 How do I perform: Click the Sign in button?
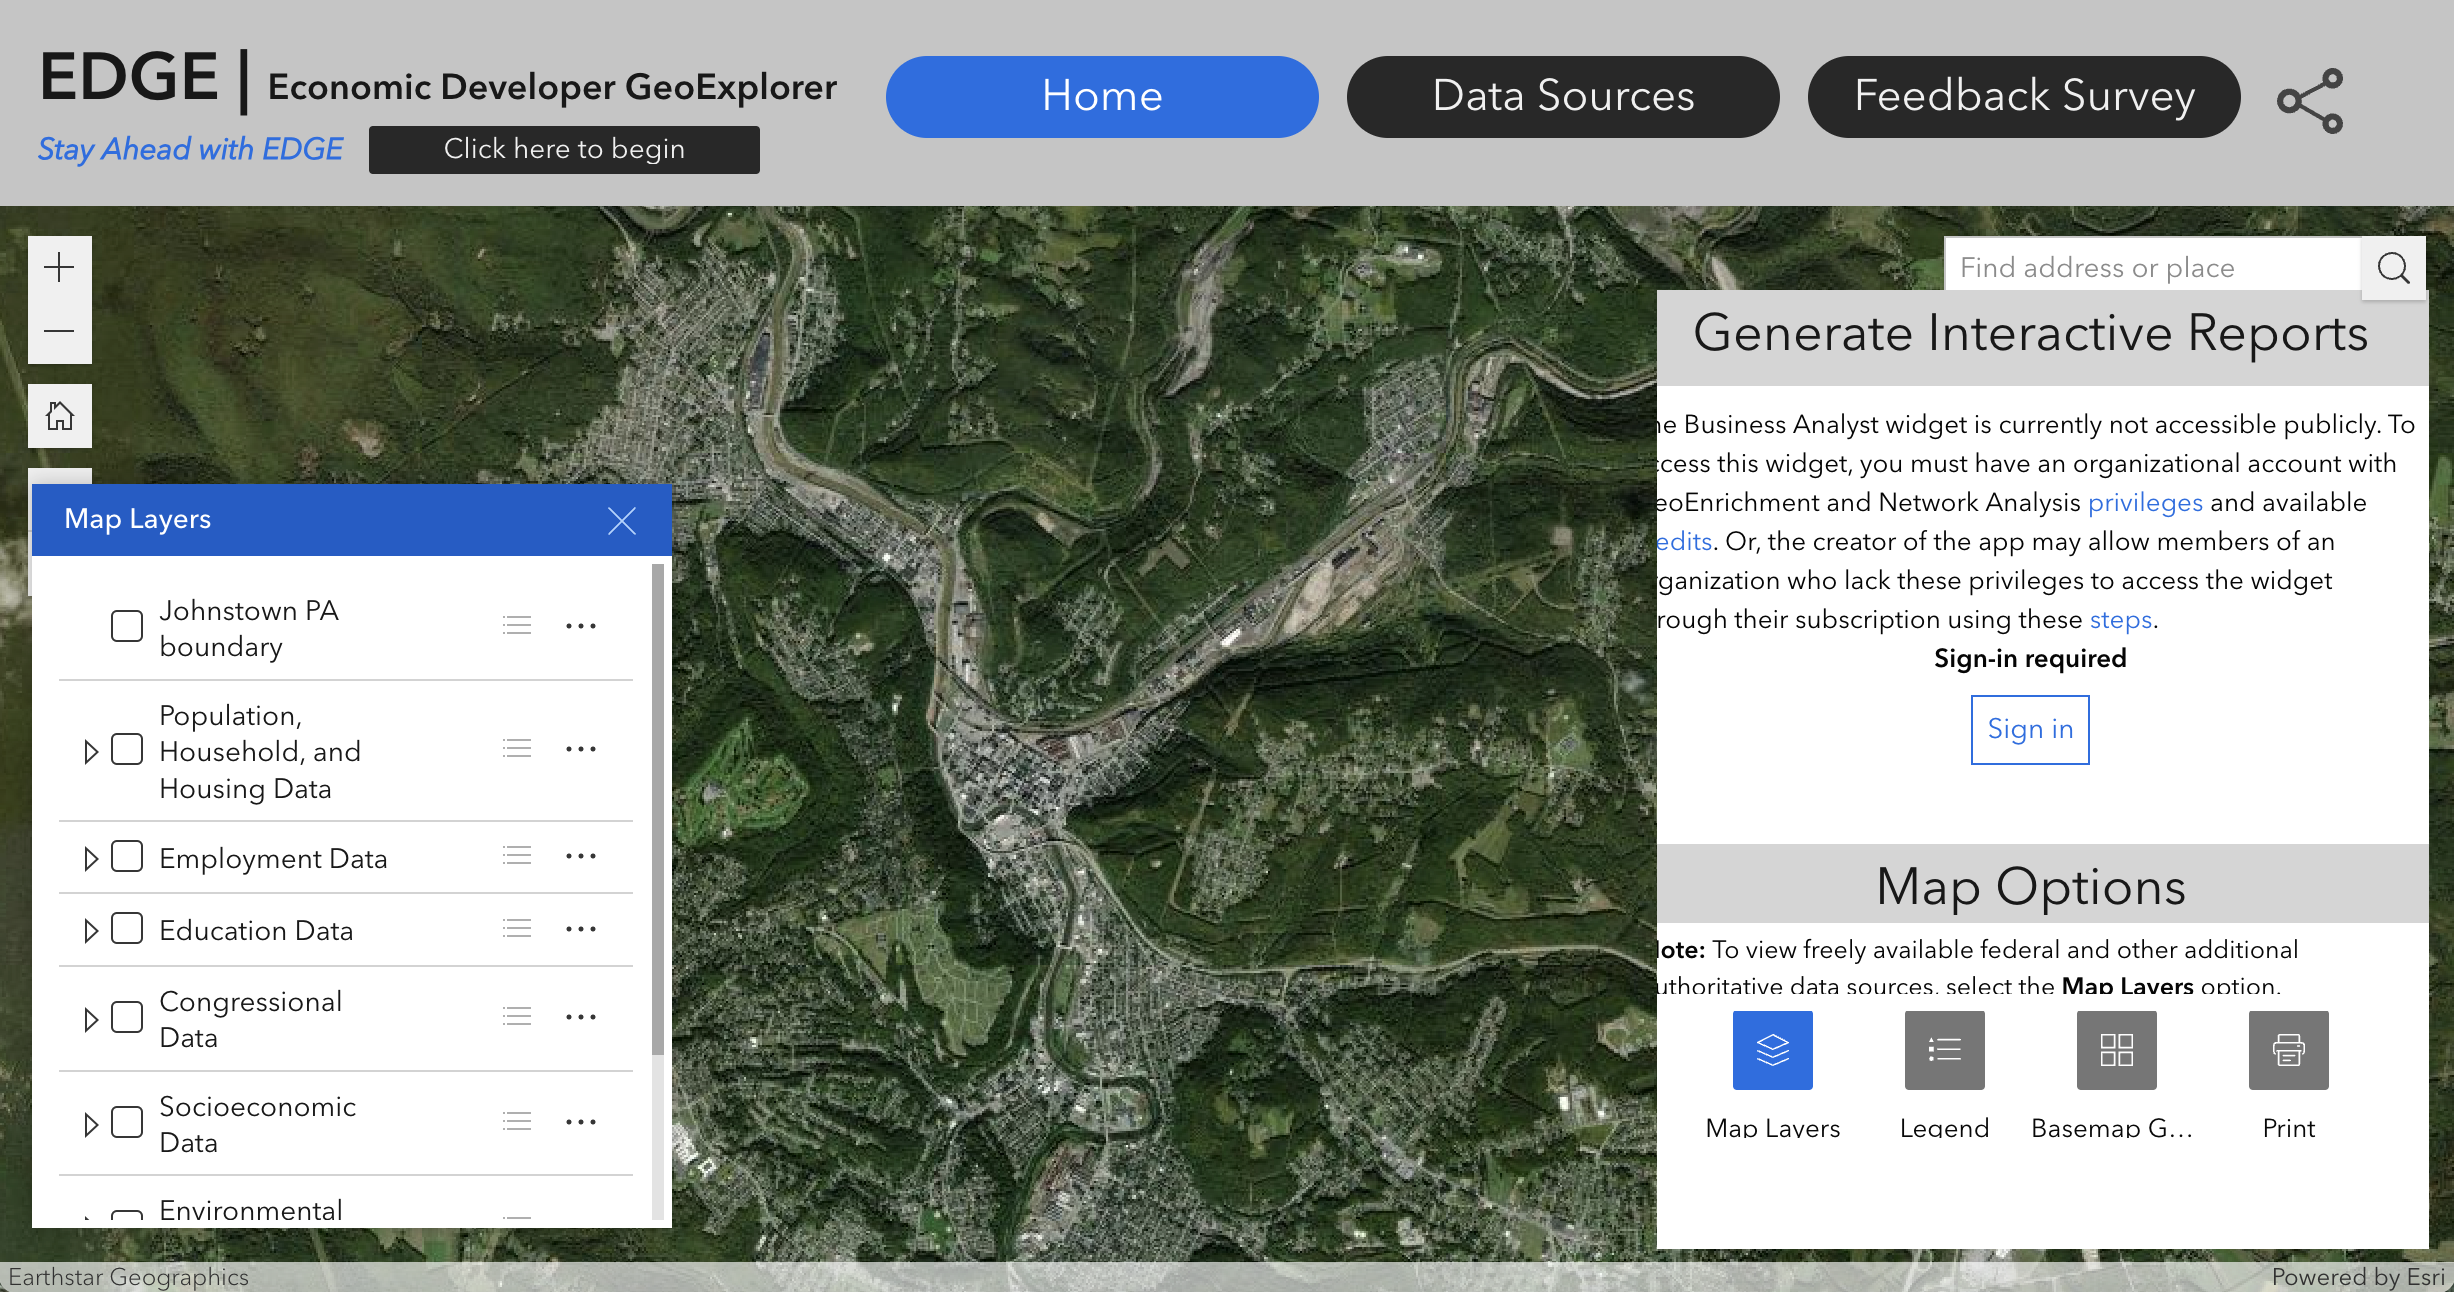[x=2030, y=730]
